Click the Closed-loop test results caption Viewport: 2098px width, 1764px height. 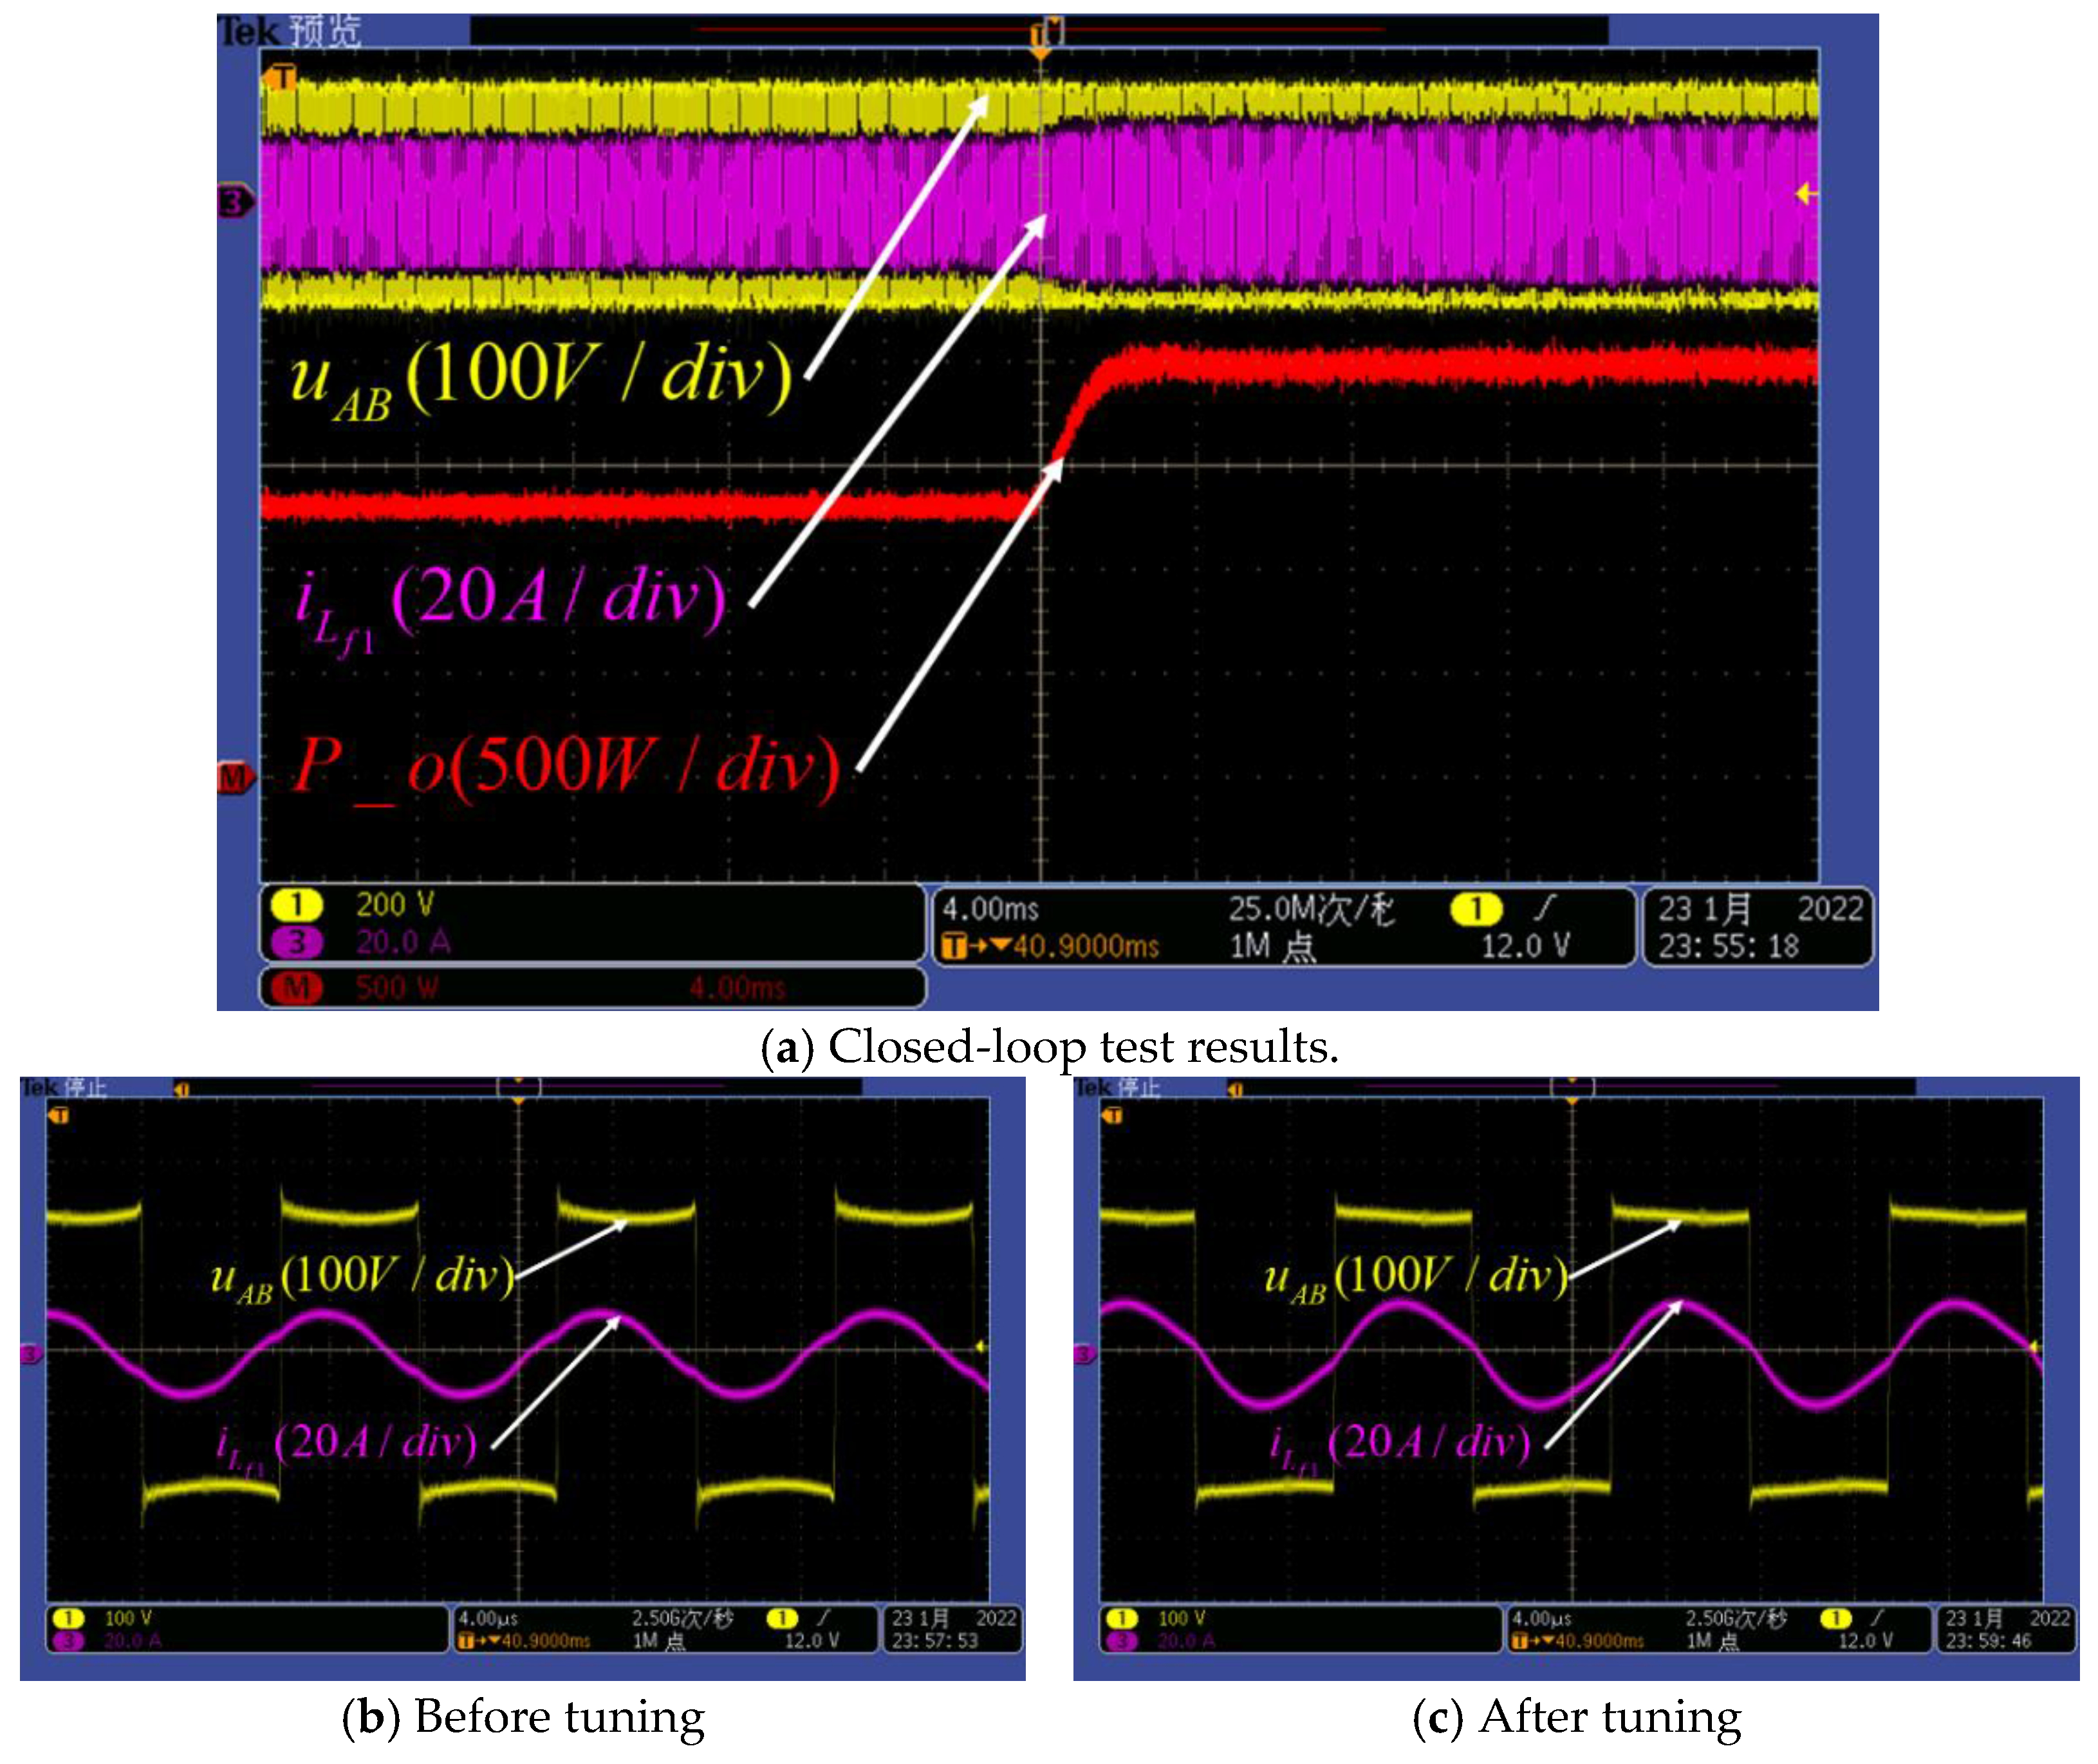coord(1049,1047)
